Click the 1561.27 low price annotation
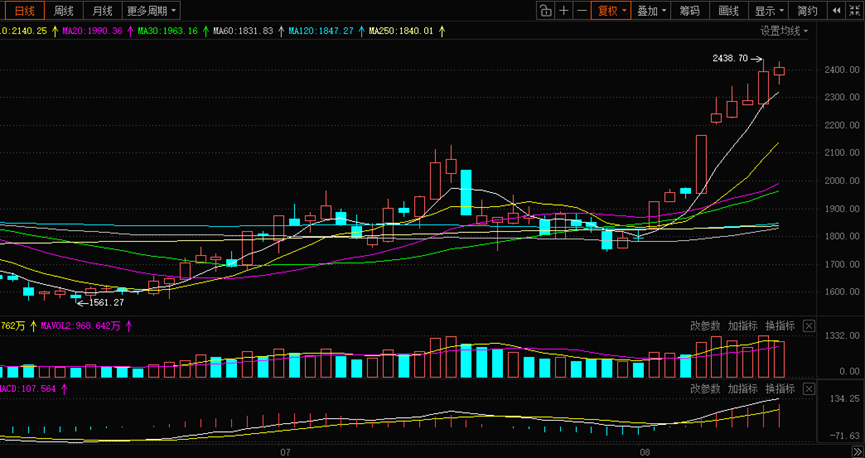 (x=106, y=302)
